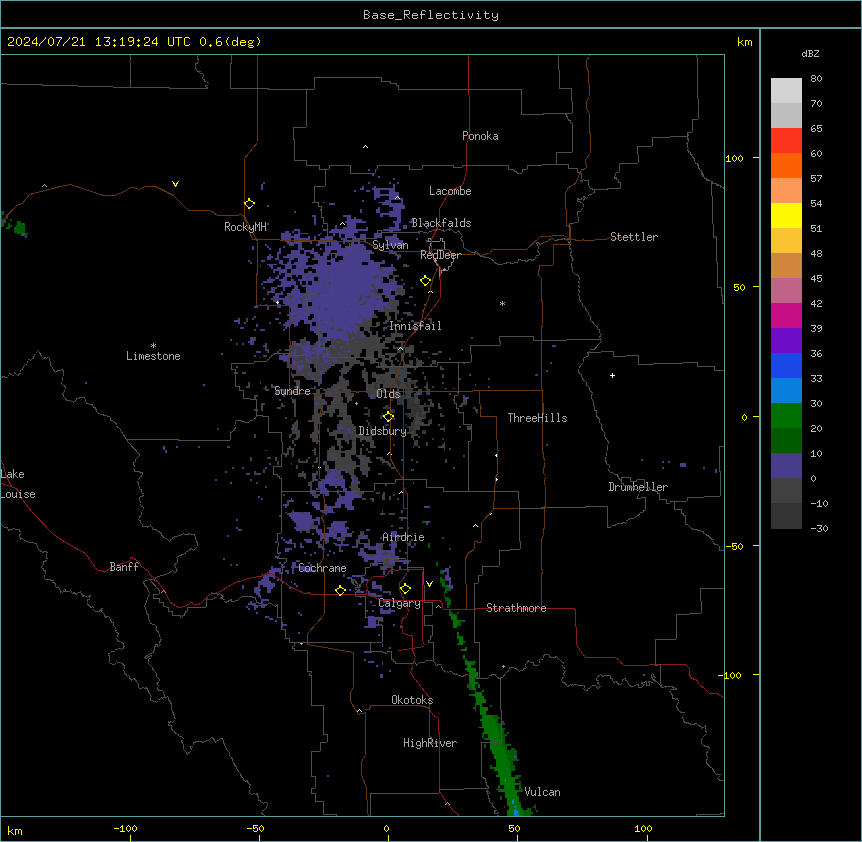This screenshot has width=862, height=842.
Task: Click the Lacombe label
Action: click(450, 191)
